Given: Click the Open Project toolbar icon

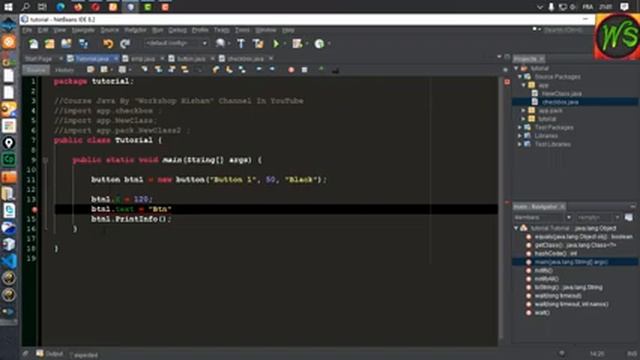Looking at the screenshot, I should pos(66,43).
